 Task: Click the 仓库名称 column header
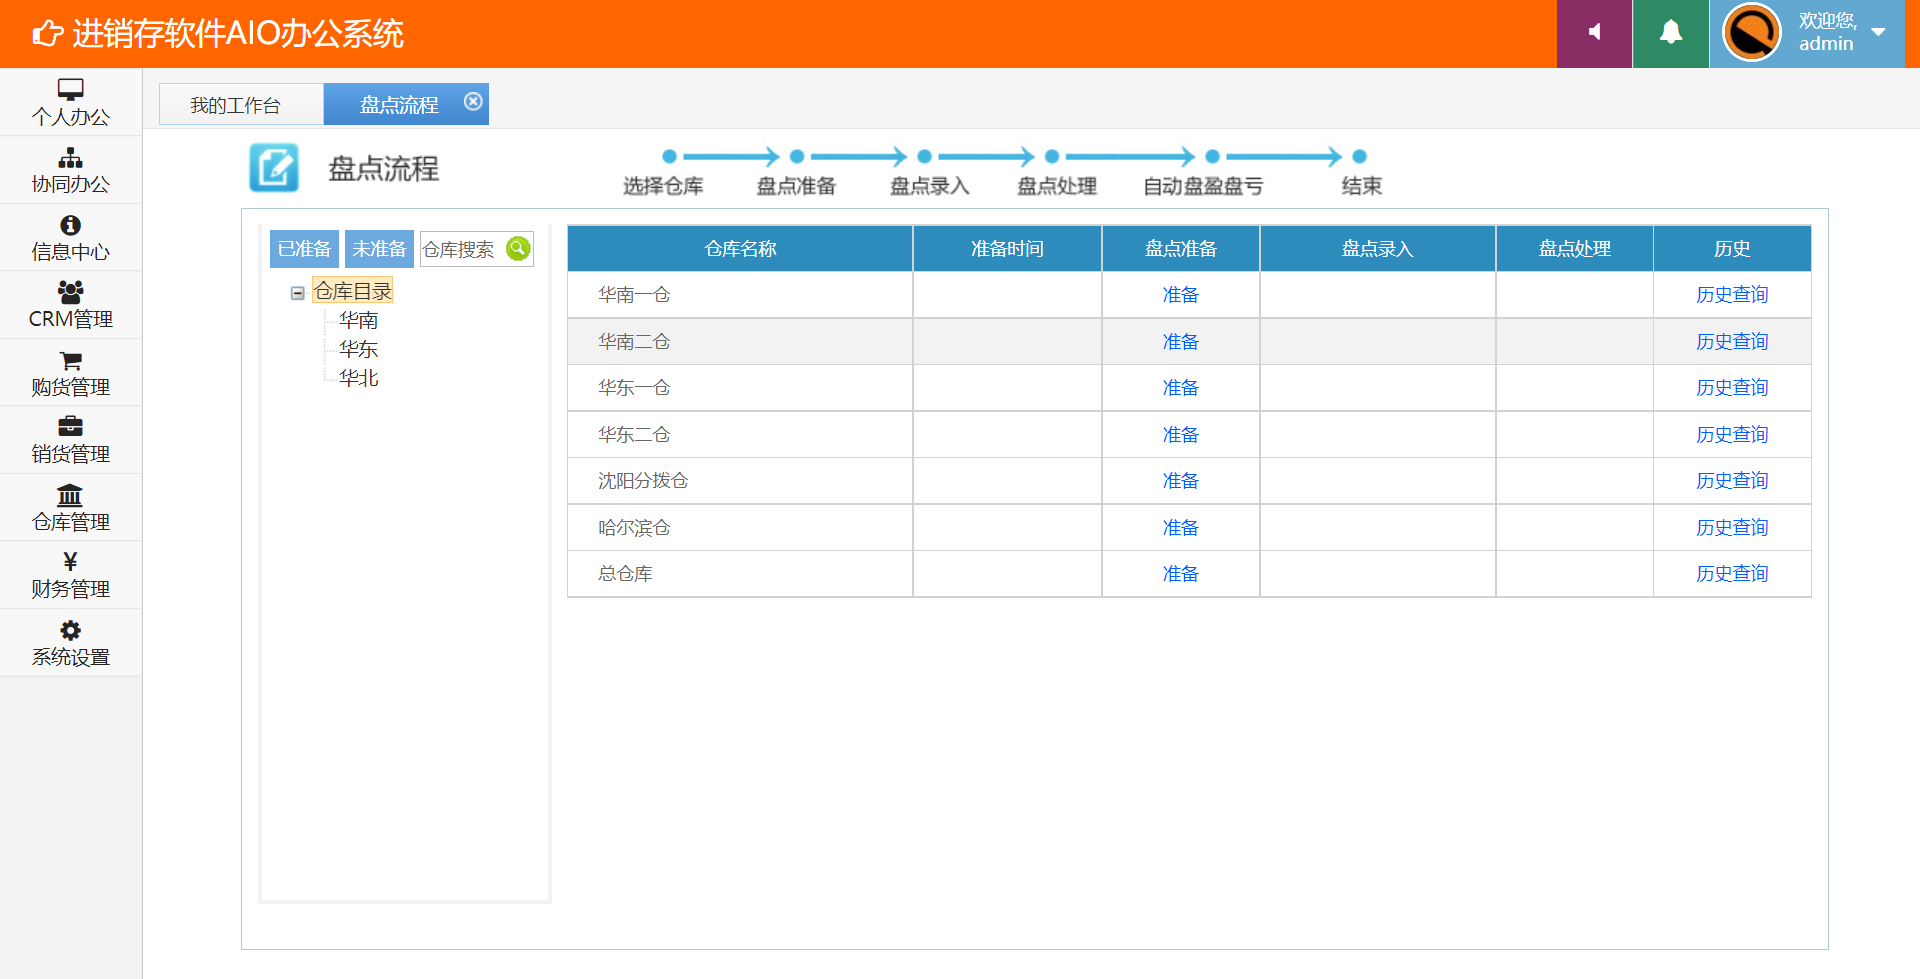pos(740,249)
